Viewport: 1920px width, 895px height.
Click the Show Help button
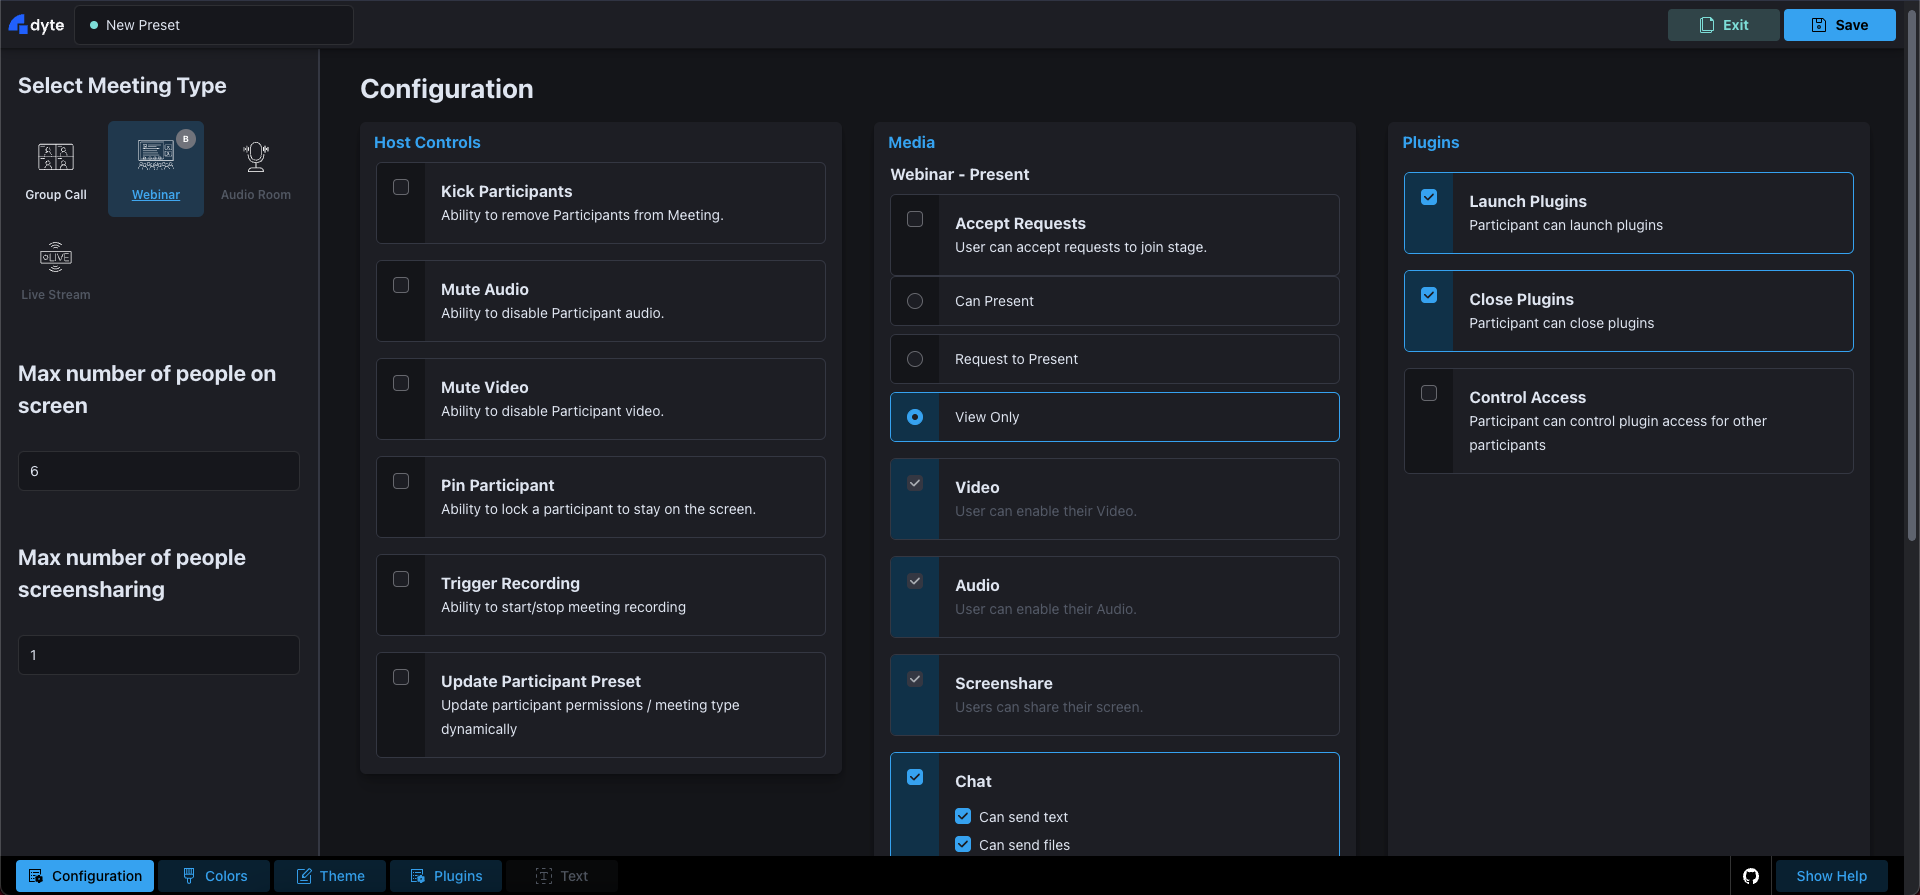[1831, 876]
